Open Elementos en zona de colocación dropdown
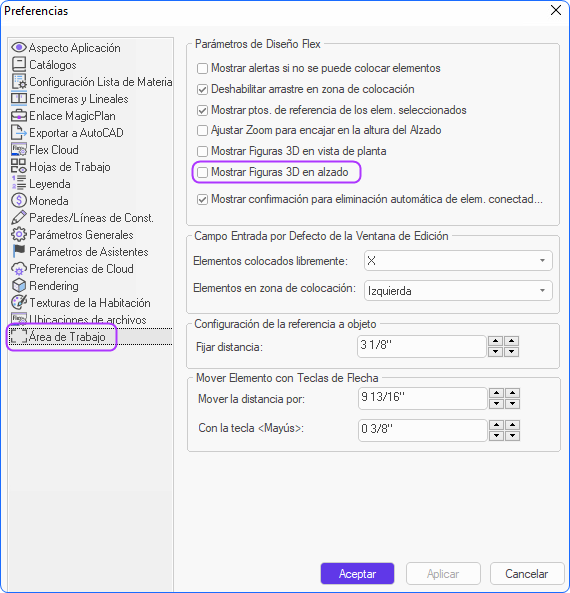Viewport: 570px width, 593px height. (458, 290)
